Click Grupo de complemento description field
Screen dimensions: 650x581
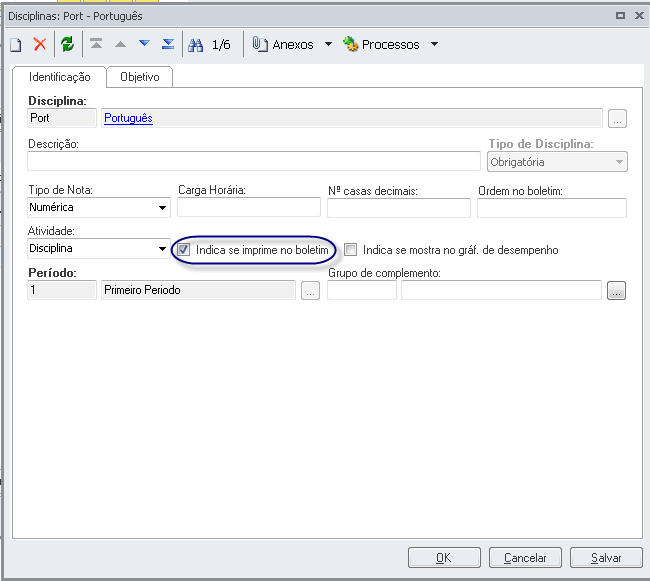click(501, 290)
